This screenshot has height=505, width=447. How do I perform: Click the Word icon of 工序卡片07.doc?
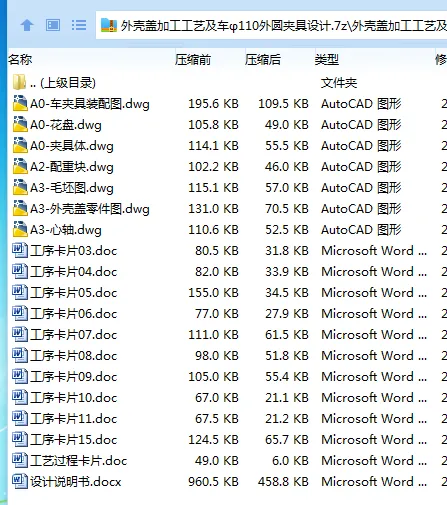20,334
